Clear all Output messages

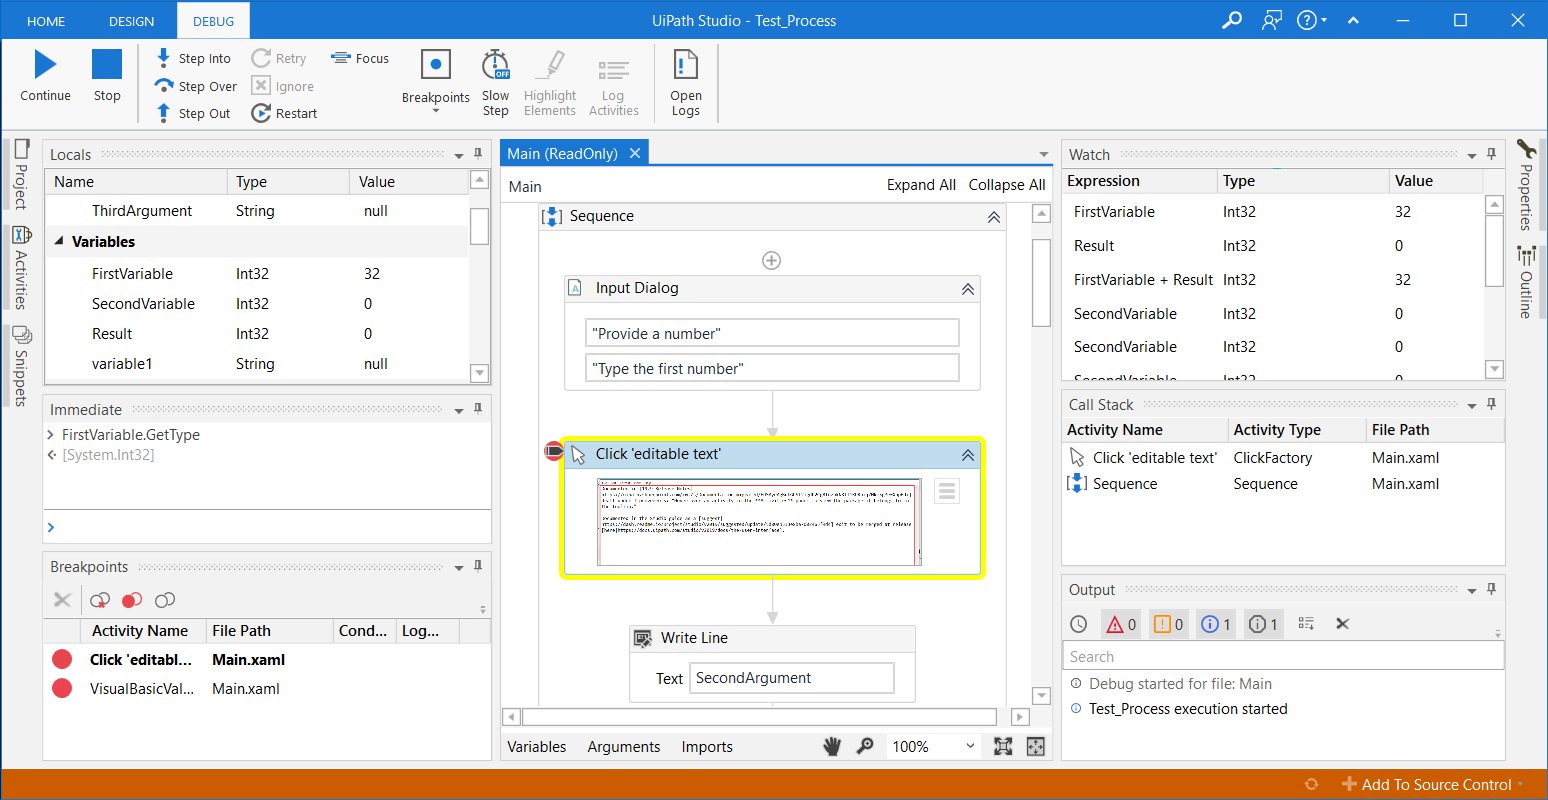[1343, 624]
